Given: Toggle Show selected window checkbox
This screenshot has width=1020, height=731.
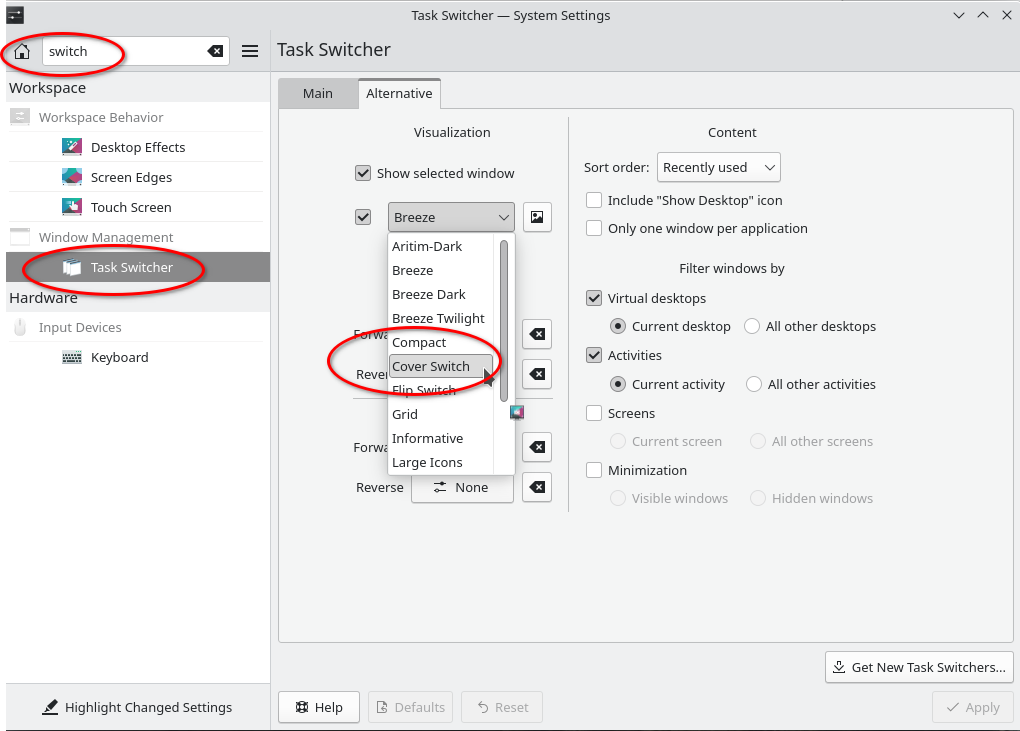Looking at the screenshot, I should point(363,173).
